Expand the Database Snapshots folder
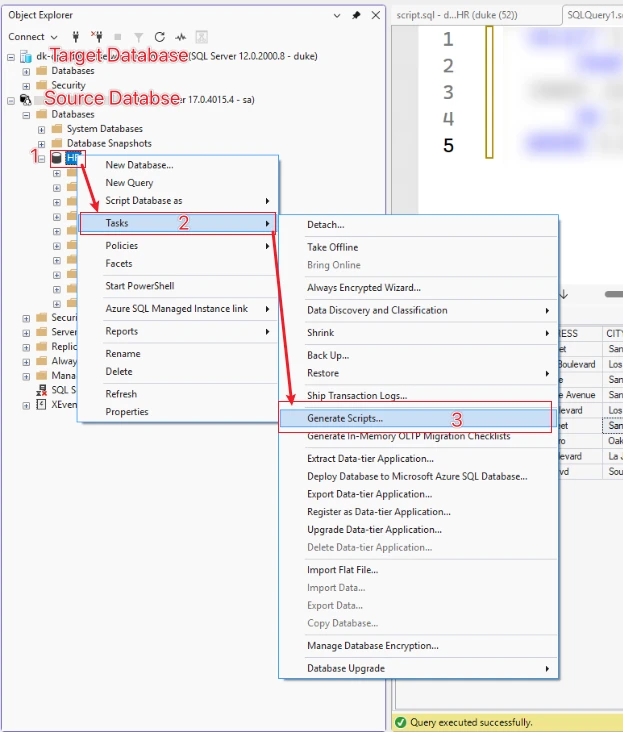 (42, 144)
